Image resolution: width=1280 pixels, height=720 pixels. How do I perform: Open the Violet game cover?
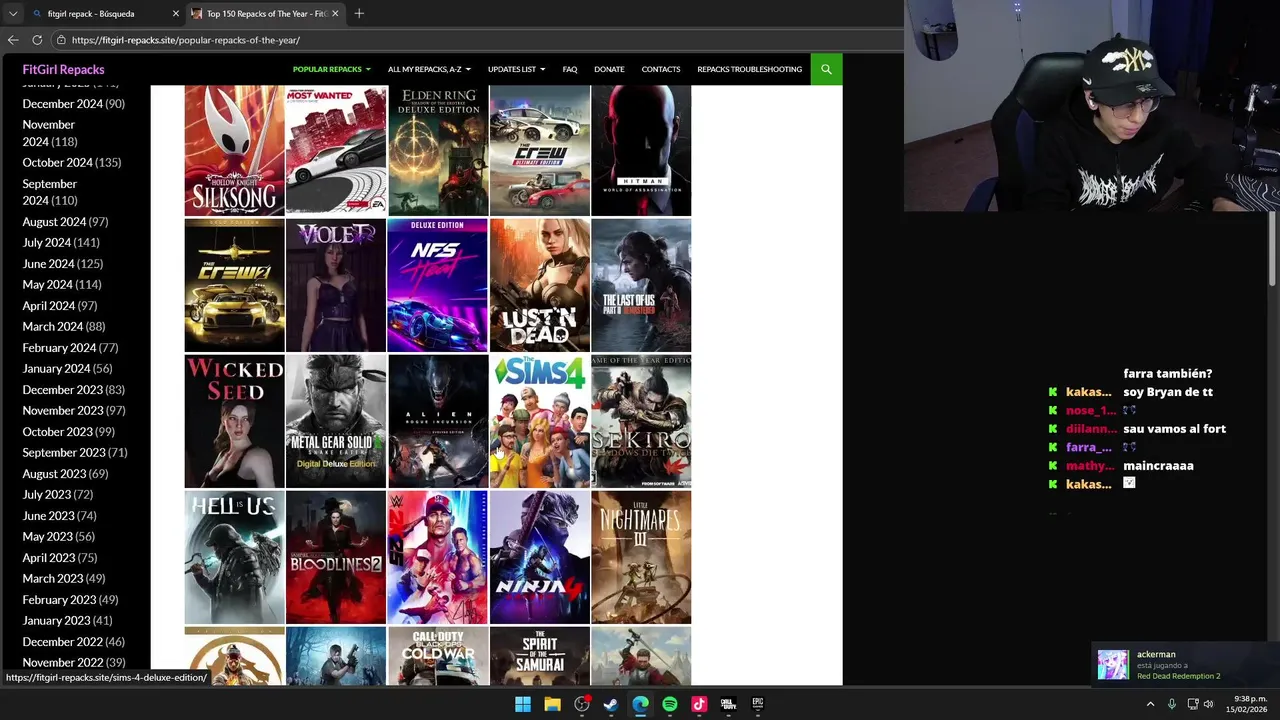(336, 285)
